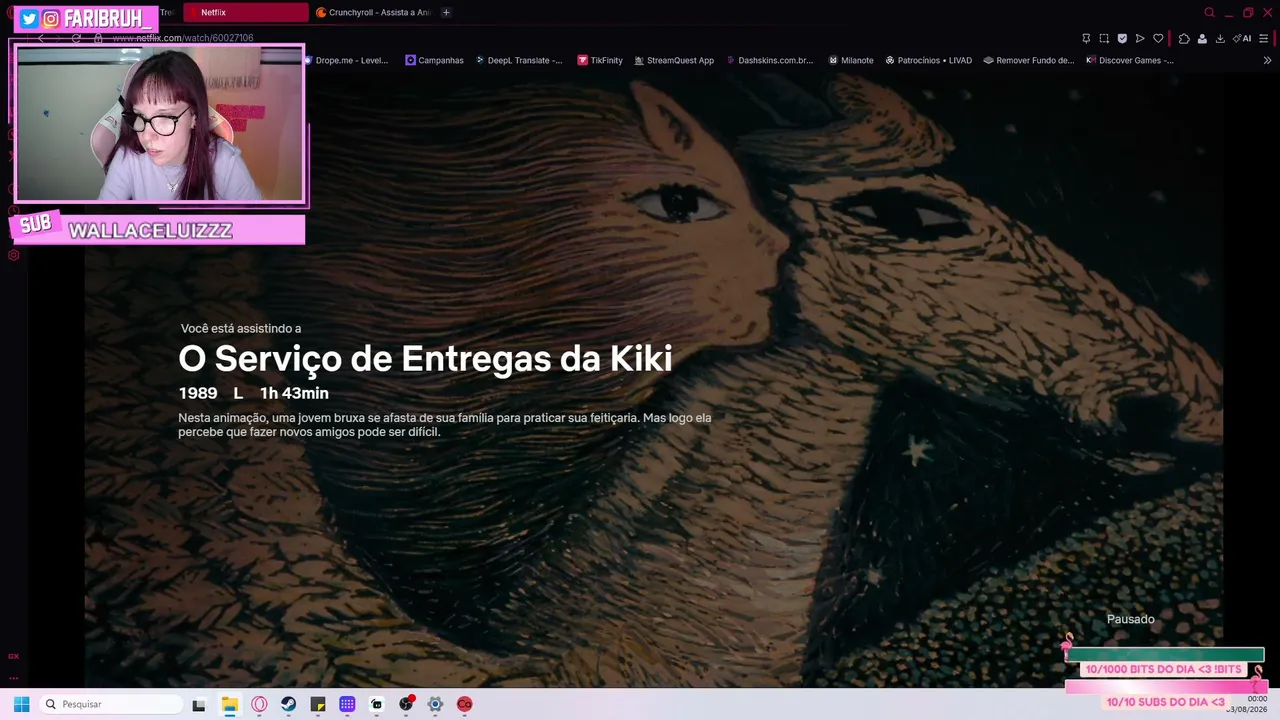Open the StreamQuest App bookmark
The height and width of the screenshot is (720, 1280).
[x=674, y=60]
